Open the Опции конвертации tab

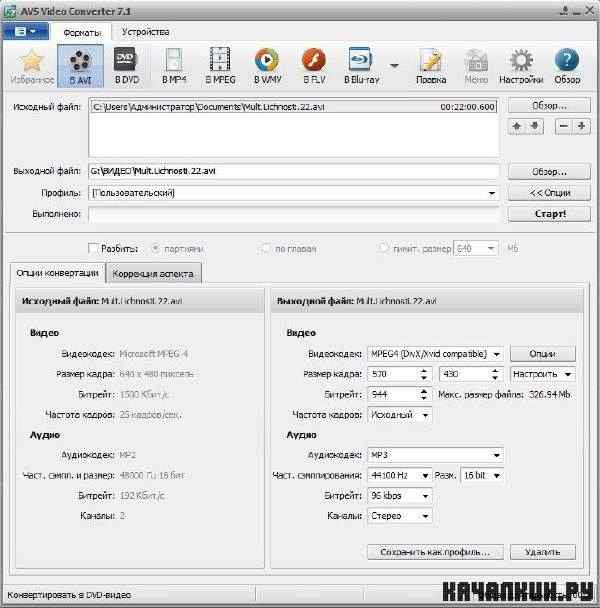57,273
